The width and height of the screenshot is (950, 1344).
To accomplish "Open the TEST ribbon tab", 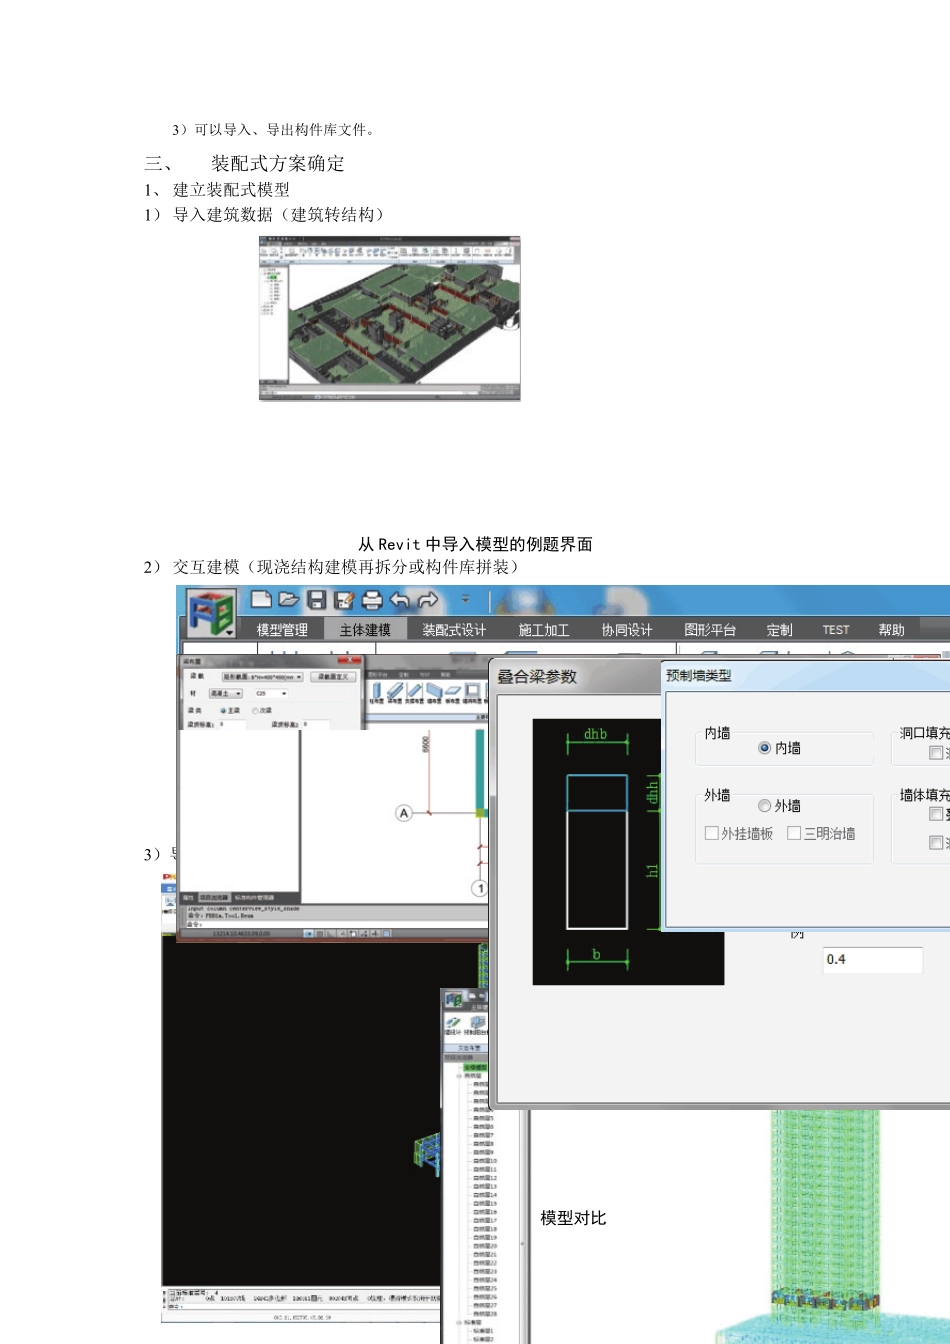I will pyautogui.click(x=836, y=629).
